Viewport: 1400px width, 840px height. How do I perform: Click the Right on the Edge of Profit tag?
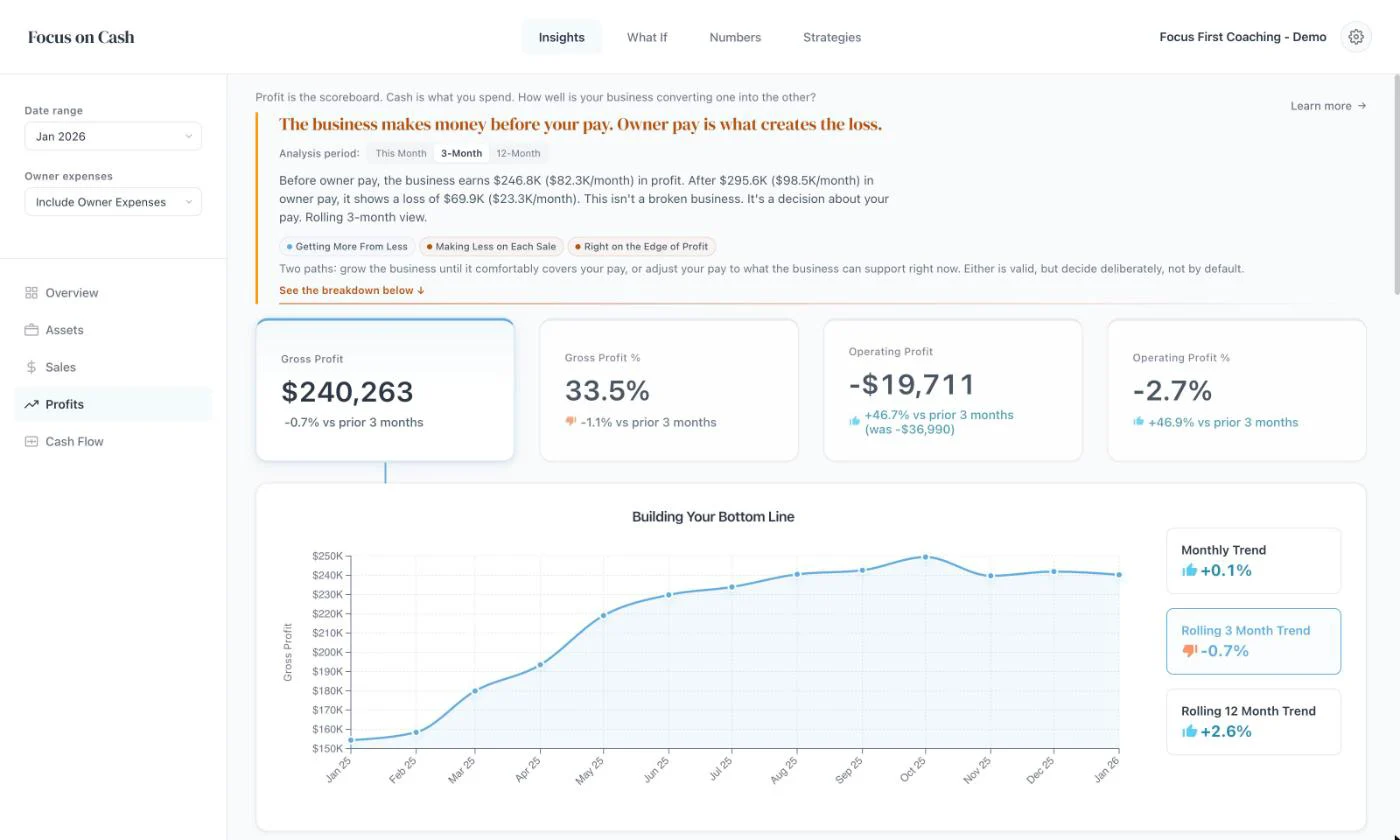pos(642,246)
